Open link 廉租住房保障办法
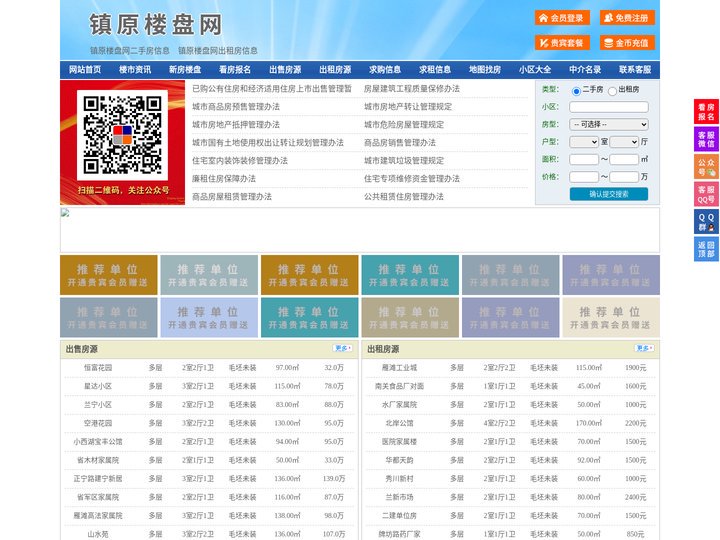720x540 pixels. point(224,179)
